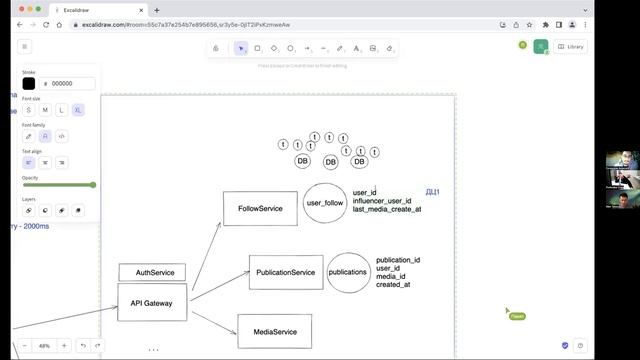
Task: Select the Line tool
Action: pyautogui.click(x=323, y=49)
